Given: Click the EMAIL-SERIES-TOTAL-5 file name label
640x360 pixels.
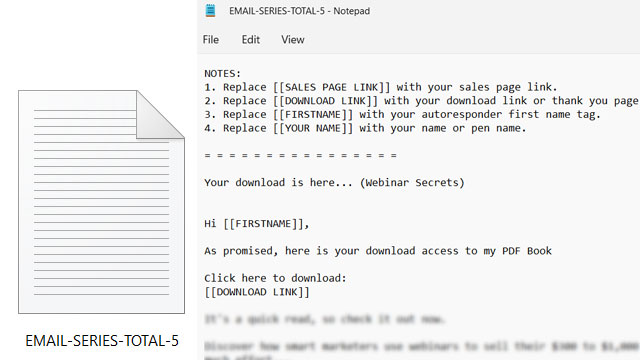Looking at the screenshot, I should tap(102, 341).
